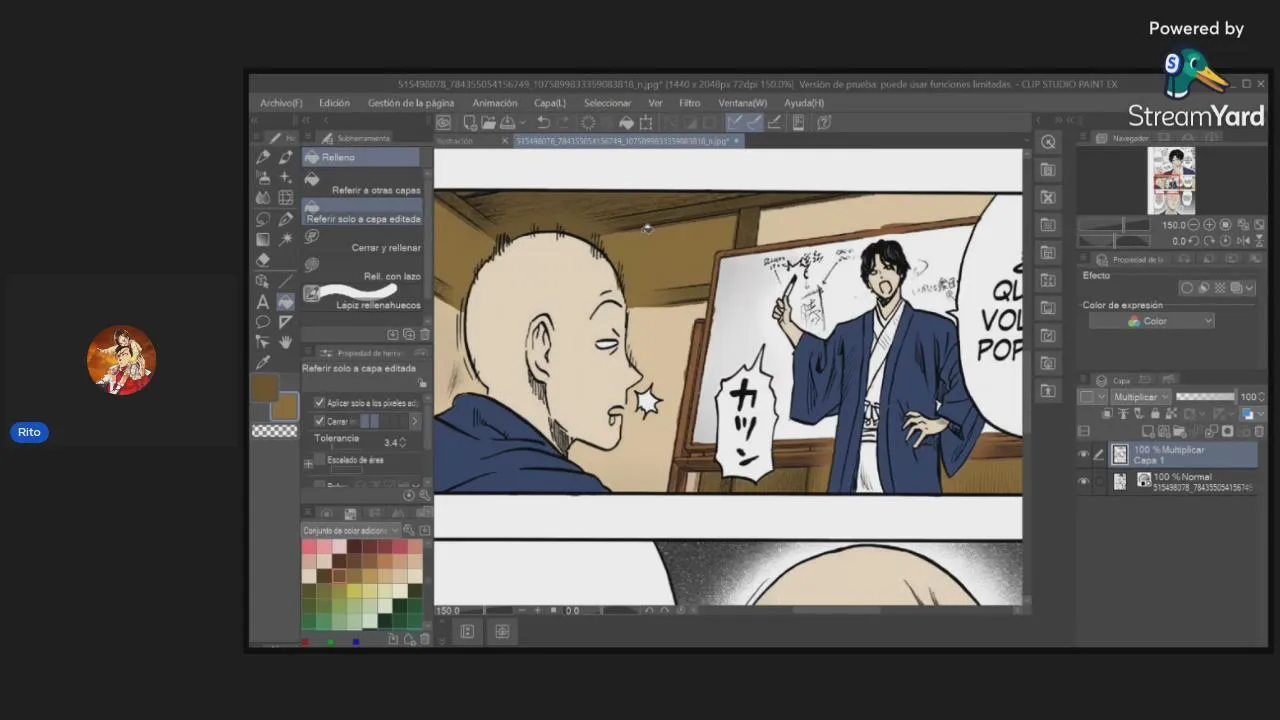This screenshot has width=1280, height=720.
Task: Click the Relleno sub tool group
Action: tap(362, 157)
